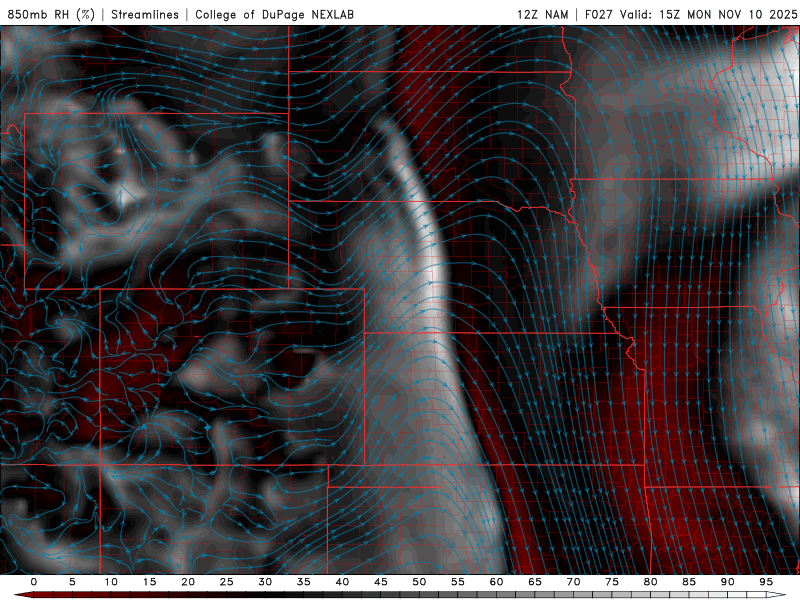This screenshot has width=800, height=600.
Task: Click the '80' colorbar tick label
Action: tap(651, 582)
